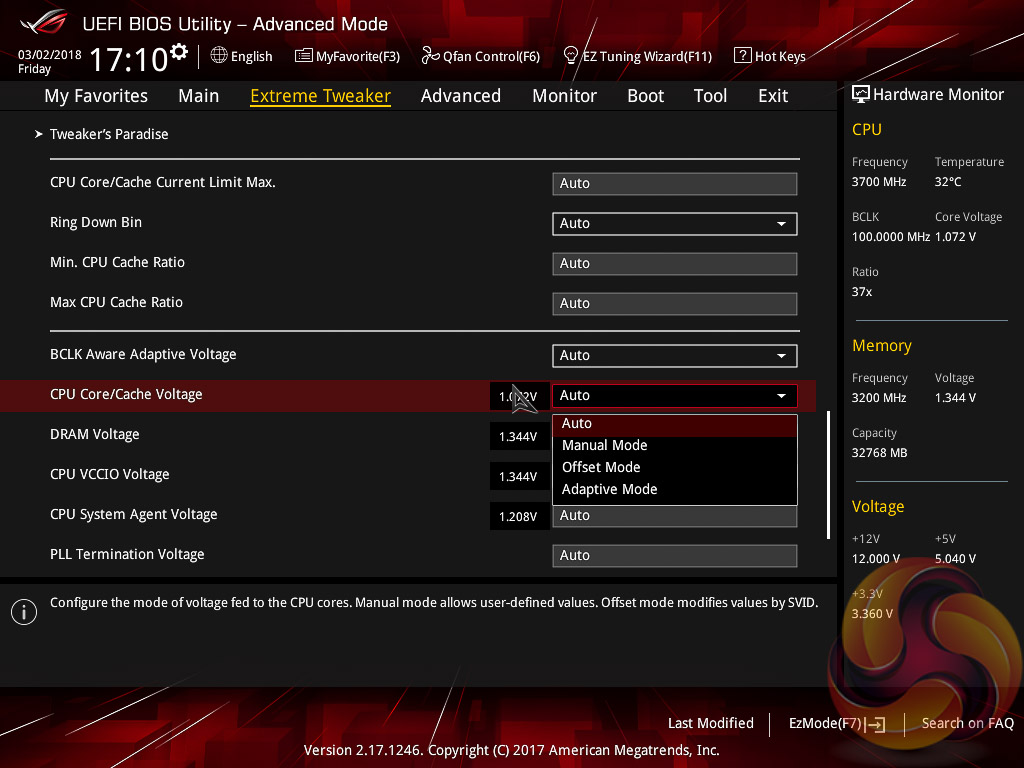Open Hot Keys question mark icon
The height and width of the screenshot is (768, 1024).
(x=743, y=56)
